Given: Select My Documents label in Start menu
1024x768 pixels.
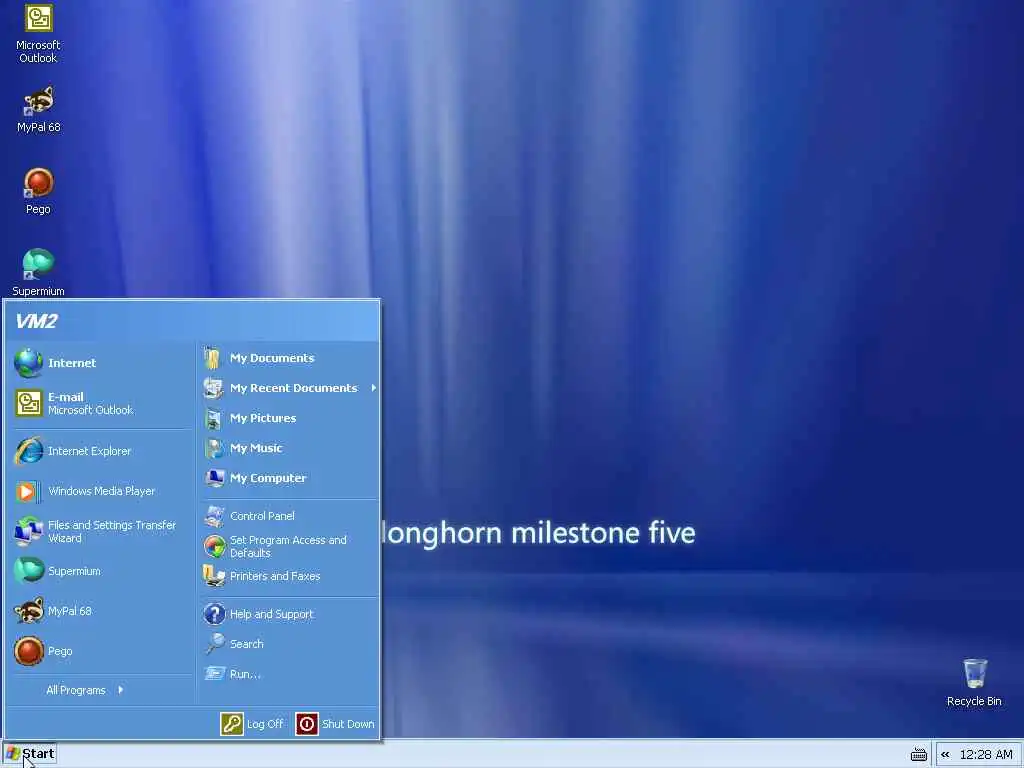Looking at the screenshot, I should [272, 359].
